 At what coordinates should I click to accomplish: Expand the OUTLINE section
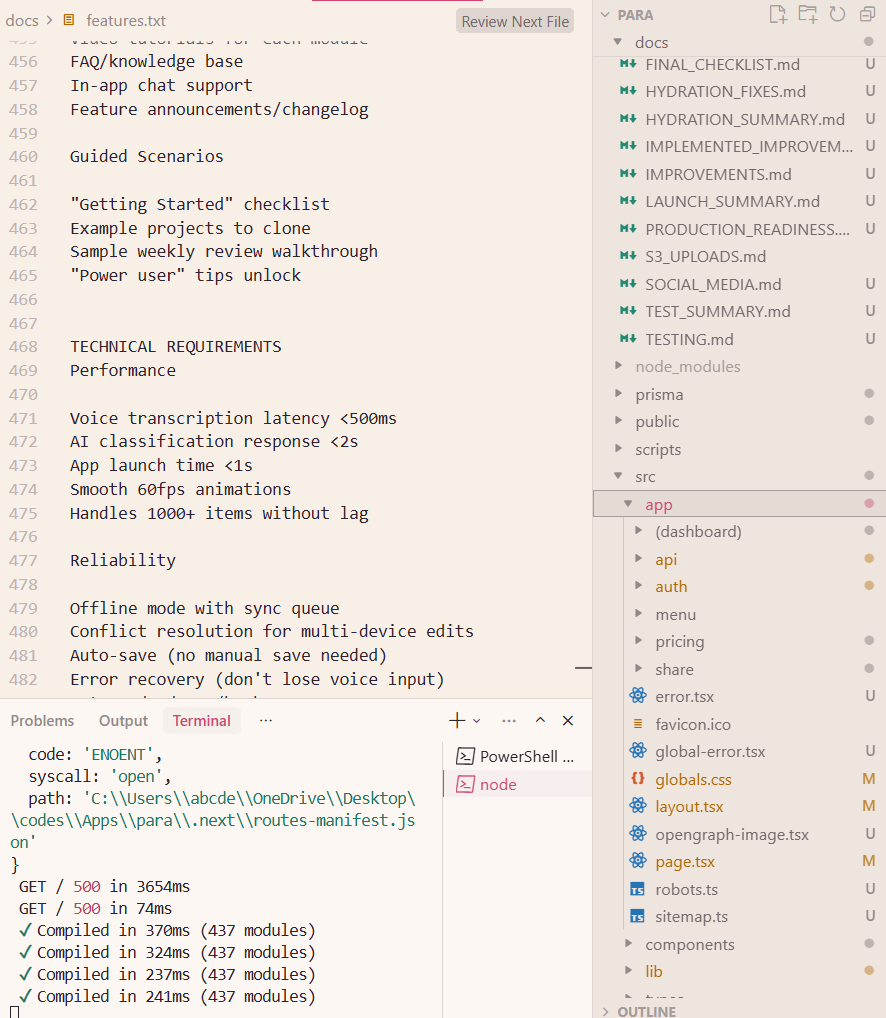point(646,1011)
